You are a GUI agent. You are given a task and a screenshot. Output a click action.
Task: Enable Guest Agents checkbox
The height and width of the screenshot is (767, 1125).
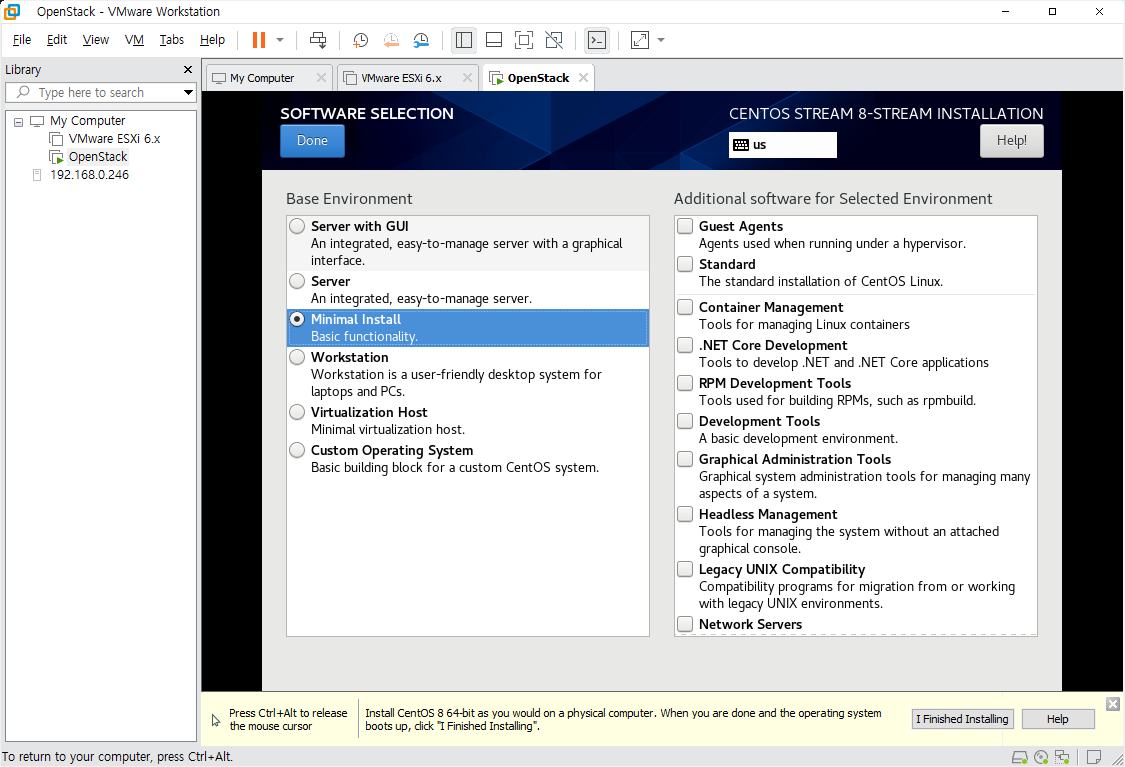685,226
